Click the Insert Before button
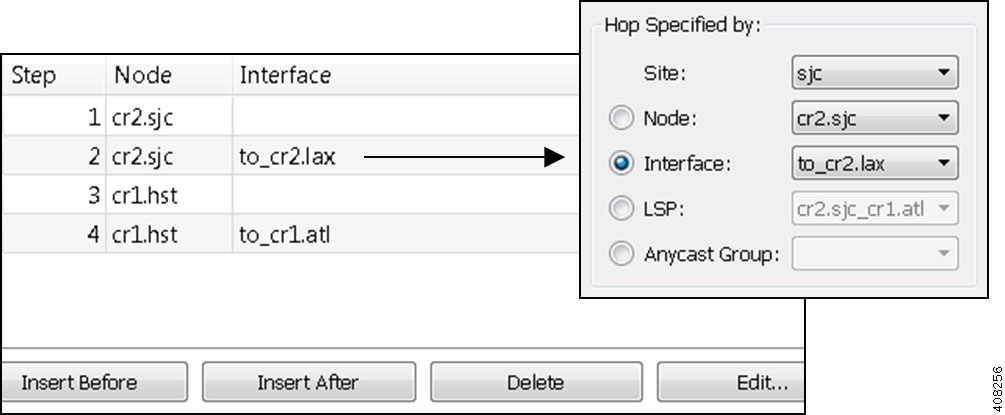This screenshot has height=415, width=1005. click(x=94, y=382)
